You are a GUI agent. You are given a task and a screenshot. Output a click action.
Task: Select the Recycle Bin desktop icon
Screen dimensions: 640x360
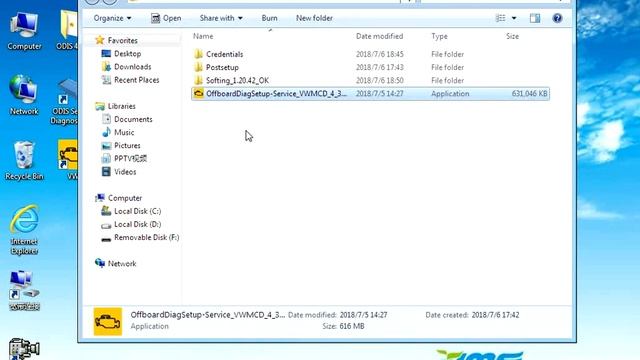24,161
